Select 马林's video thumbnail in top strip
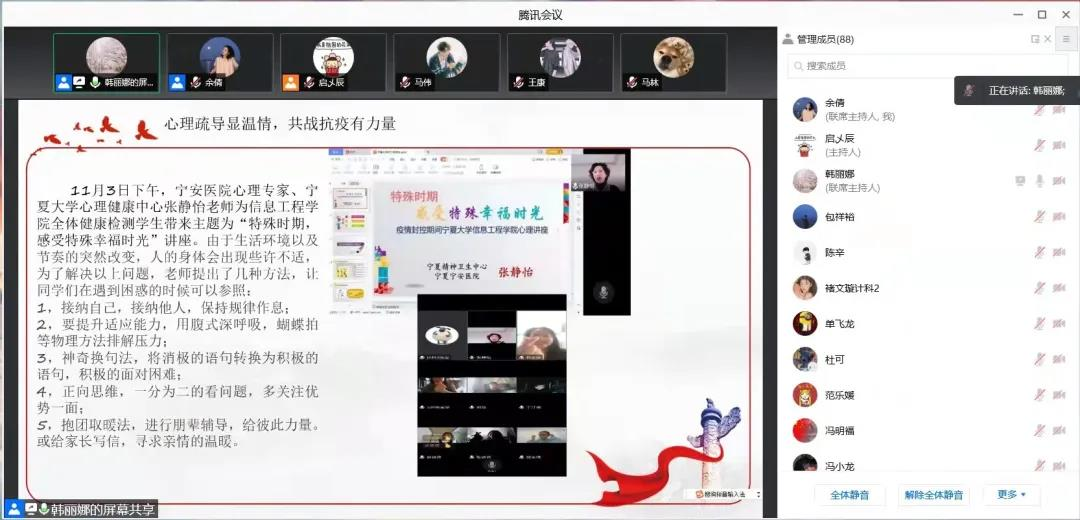Screen dimensions: 1080x520 [673, 63]
